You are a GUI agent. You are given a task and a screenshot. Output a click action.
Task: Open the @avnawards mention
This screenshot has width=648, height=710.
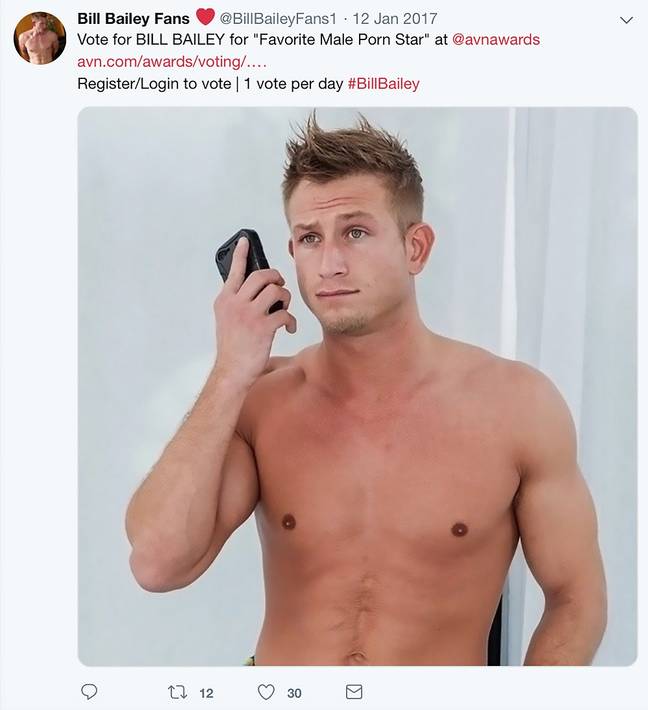click(x=496, y=40)
